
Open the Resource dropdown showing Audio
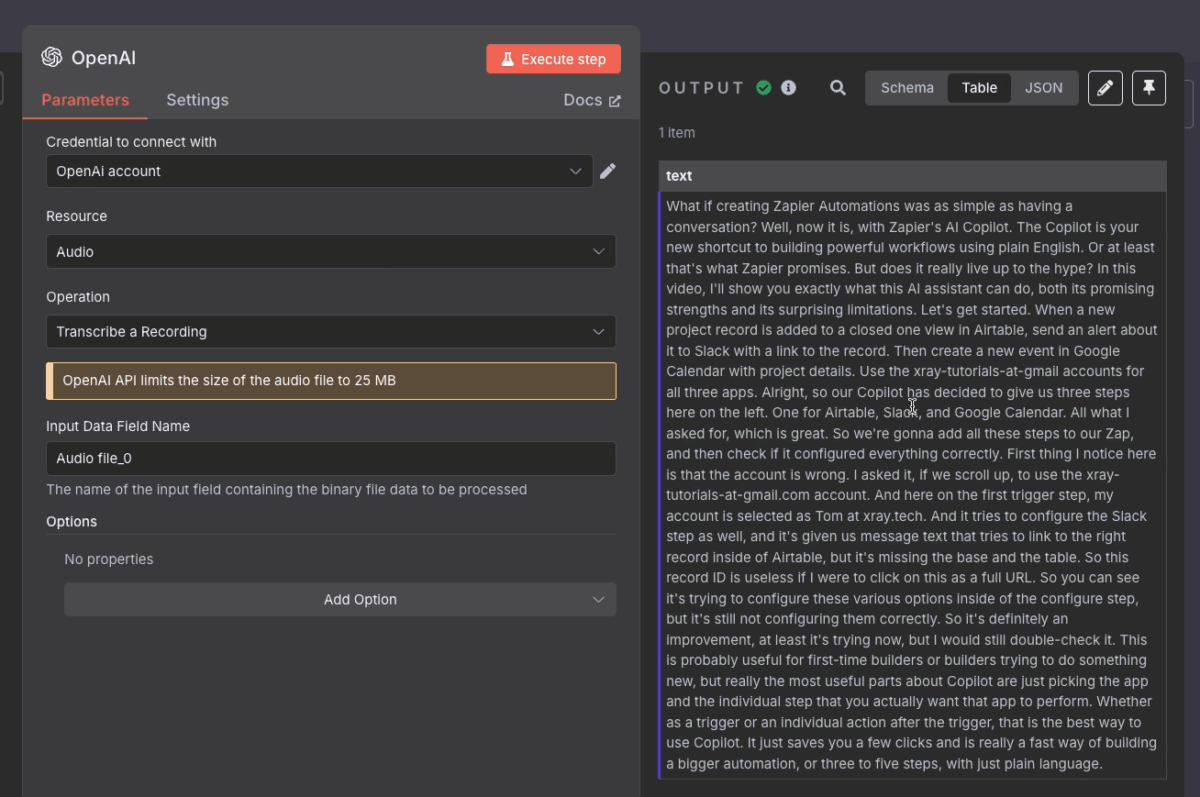pyautogui.click(x=331, y=252)
